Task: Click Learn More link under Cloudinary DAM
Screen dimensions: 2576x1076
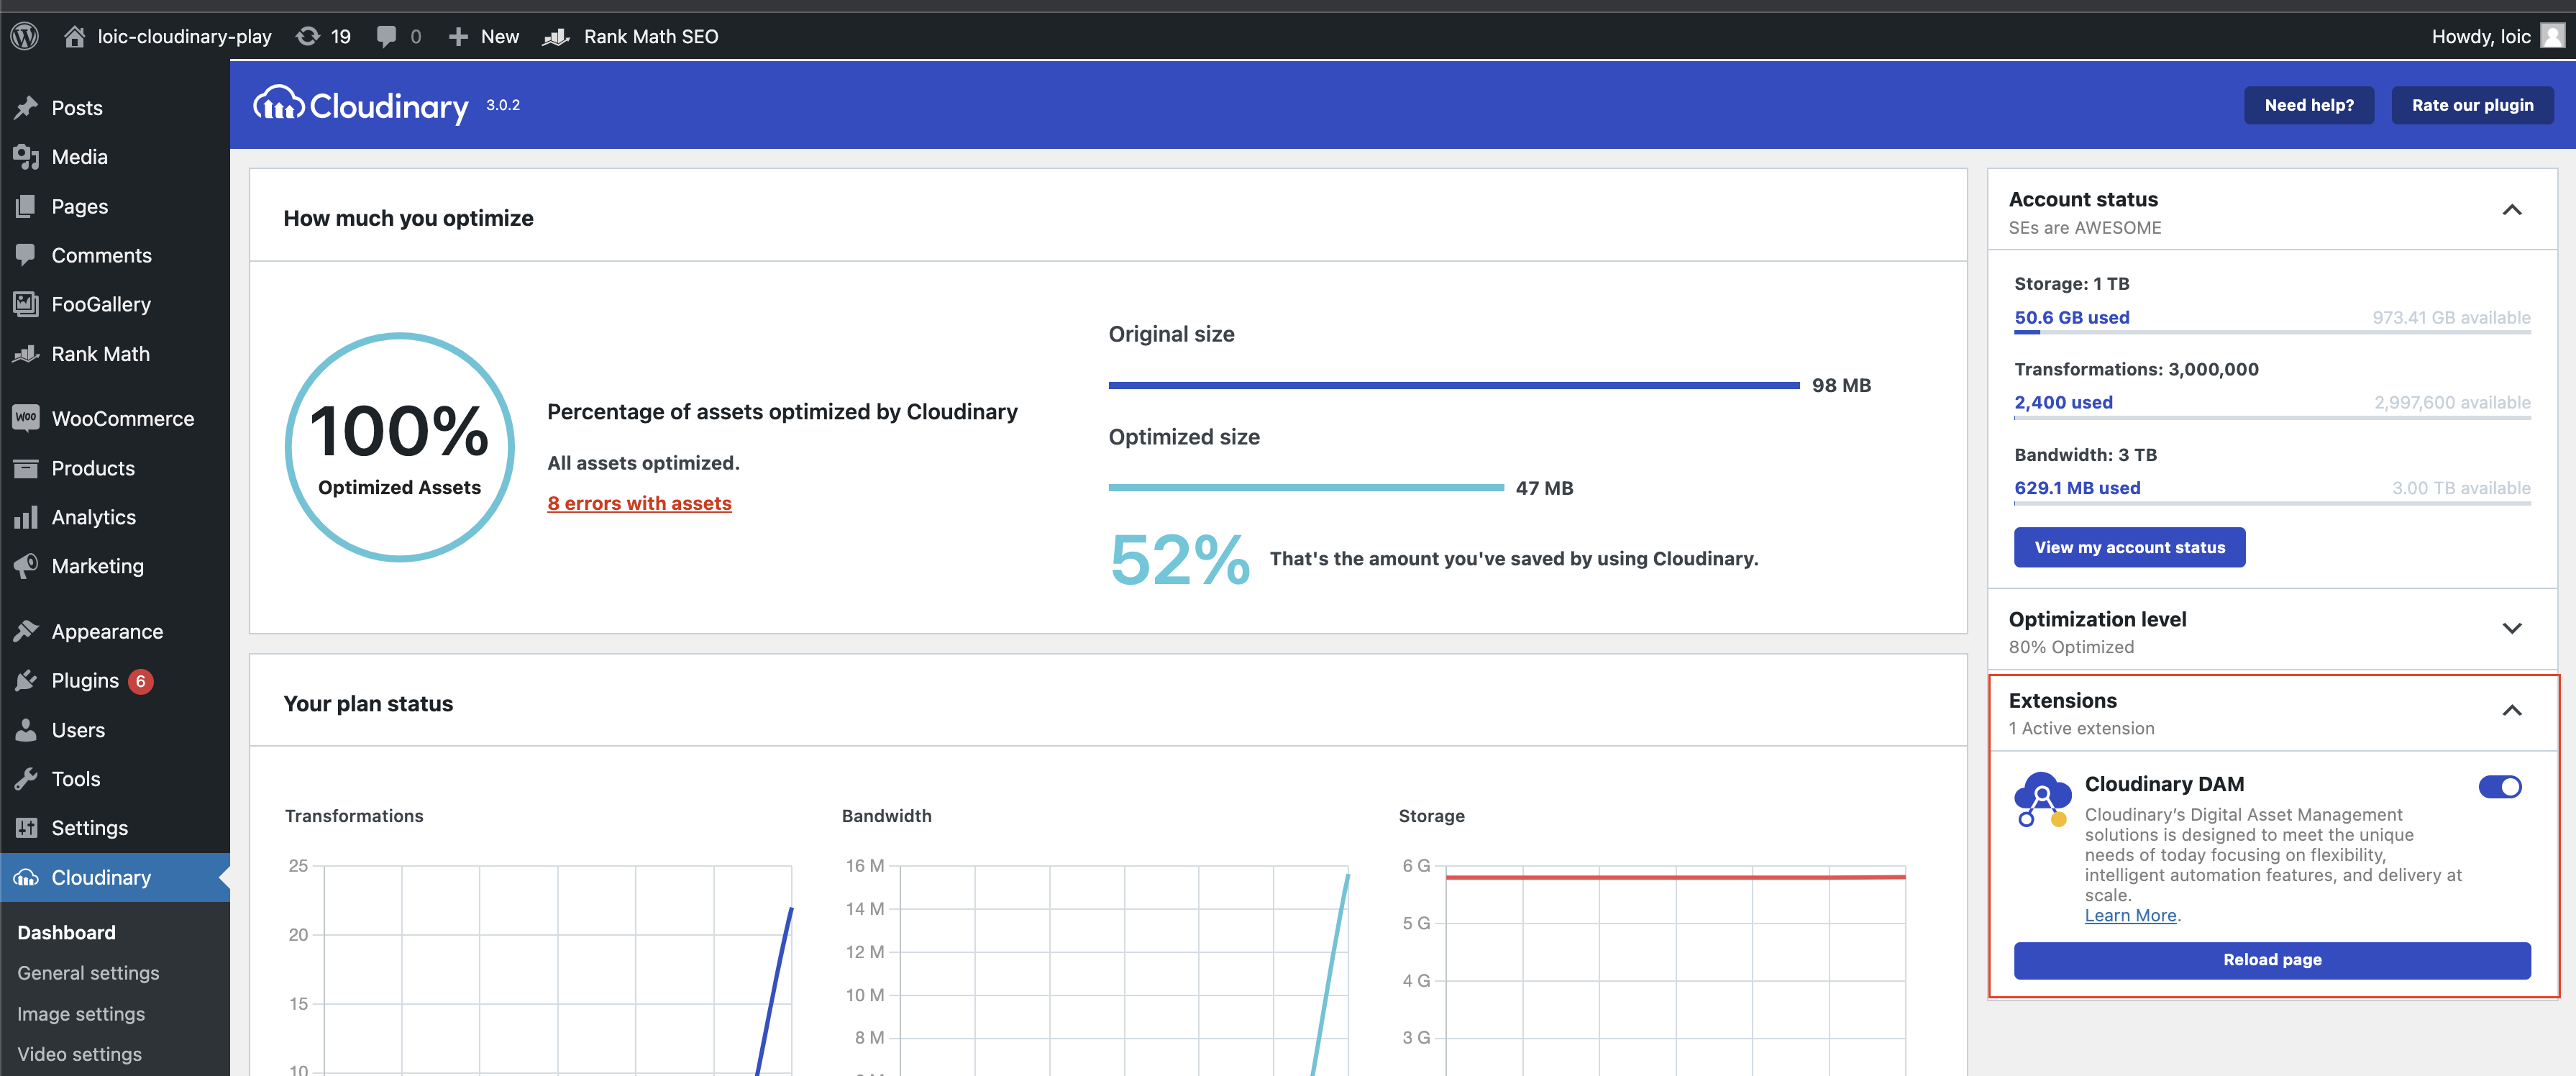Action: 2130,915
